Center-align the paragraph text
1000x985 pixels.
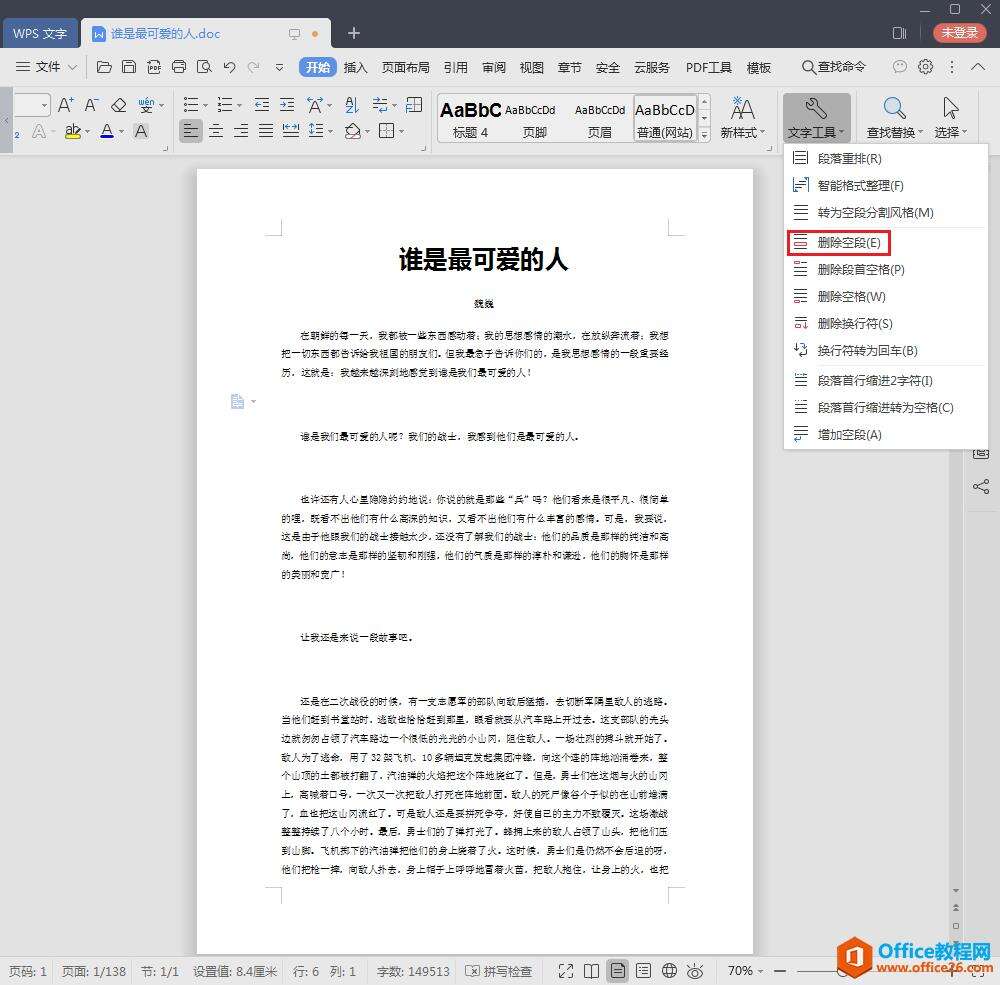click(x=216, y=131)
